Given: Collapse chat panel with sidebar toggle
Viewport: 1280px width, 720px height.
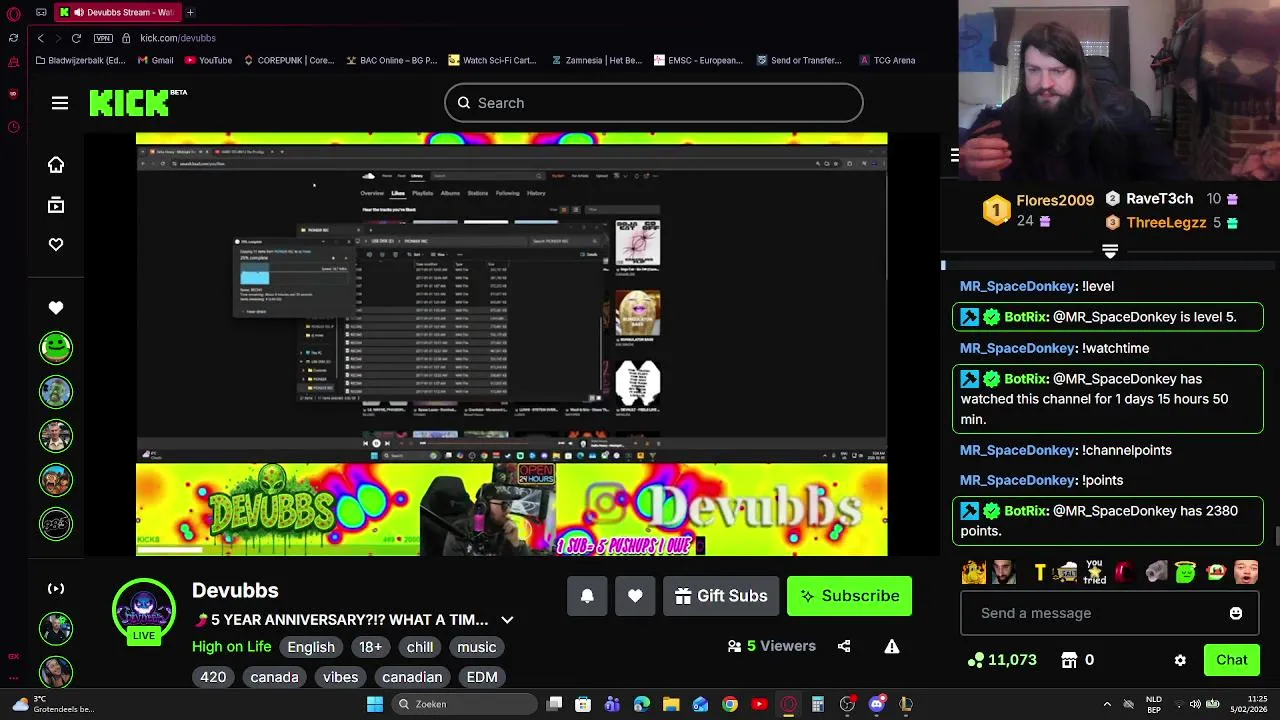Looking at the screenshot, I should pyautogui.click(x=955, y=155).
